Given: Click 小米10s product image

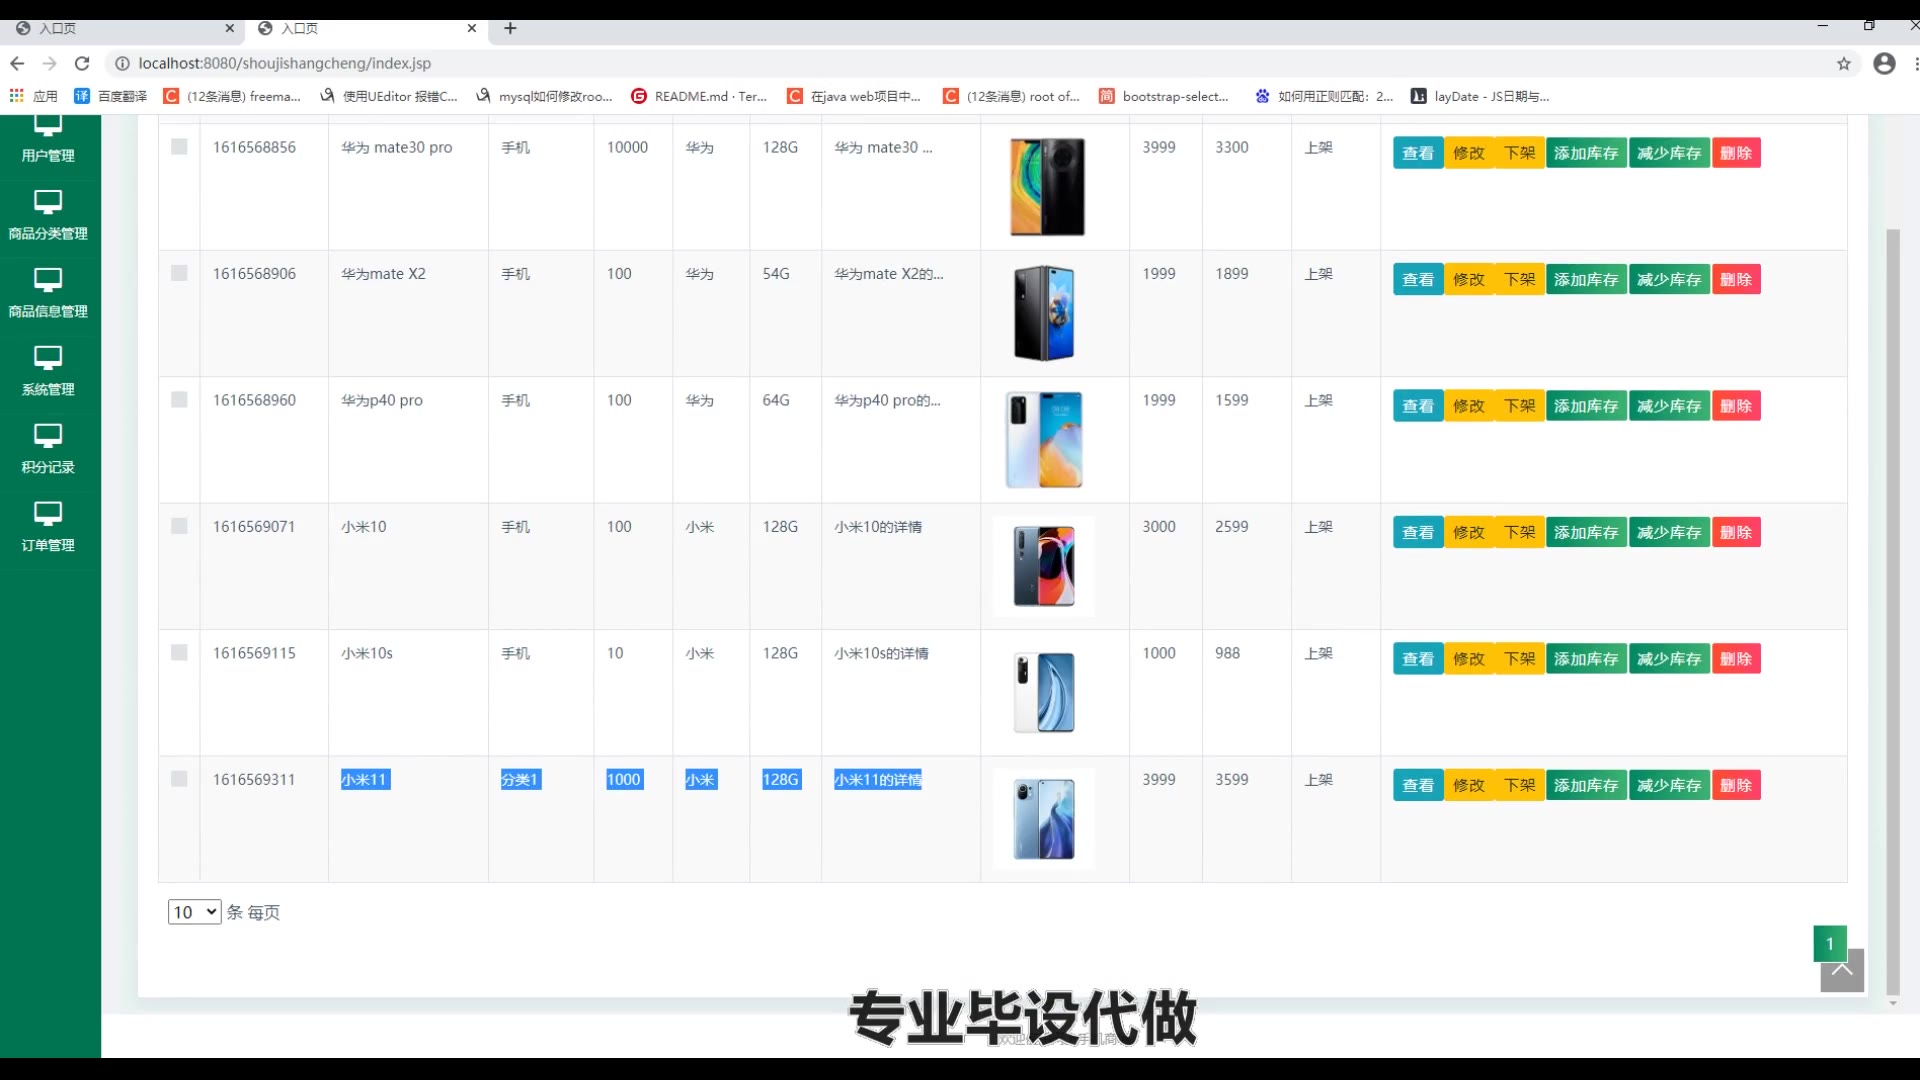Looking at the screenshot, I should point(1044,693).
